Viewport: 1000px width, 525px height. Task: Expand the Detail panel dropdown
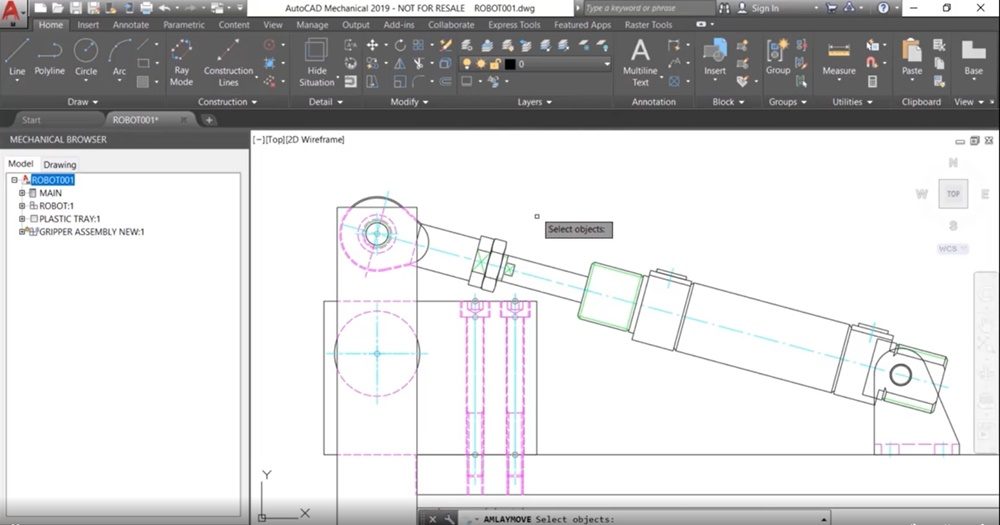pos(326,101)
